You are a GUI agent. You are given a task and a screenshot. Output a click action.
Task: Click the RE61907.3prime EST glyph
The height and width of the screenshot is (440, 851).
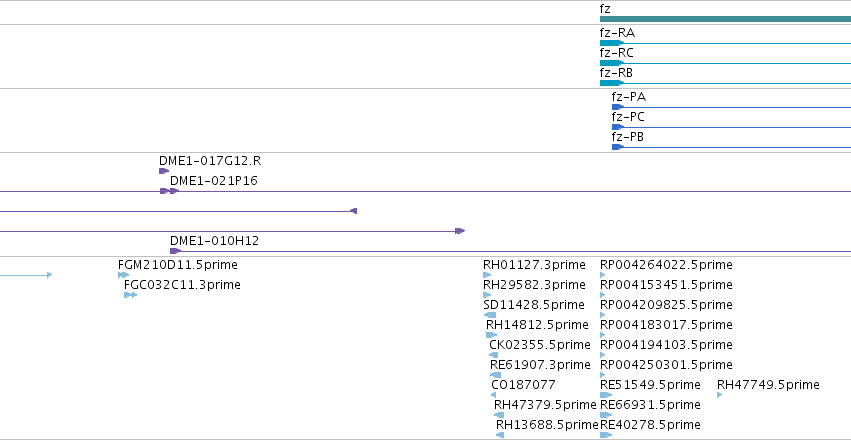tap(496, 375)
